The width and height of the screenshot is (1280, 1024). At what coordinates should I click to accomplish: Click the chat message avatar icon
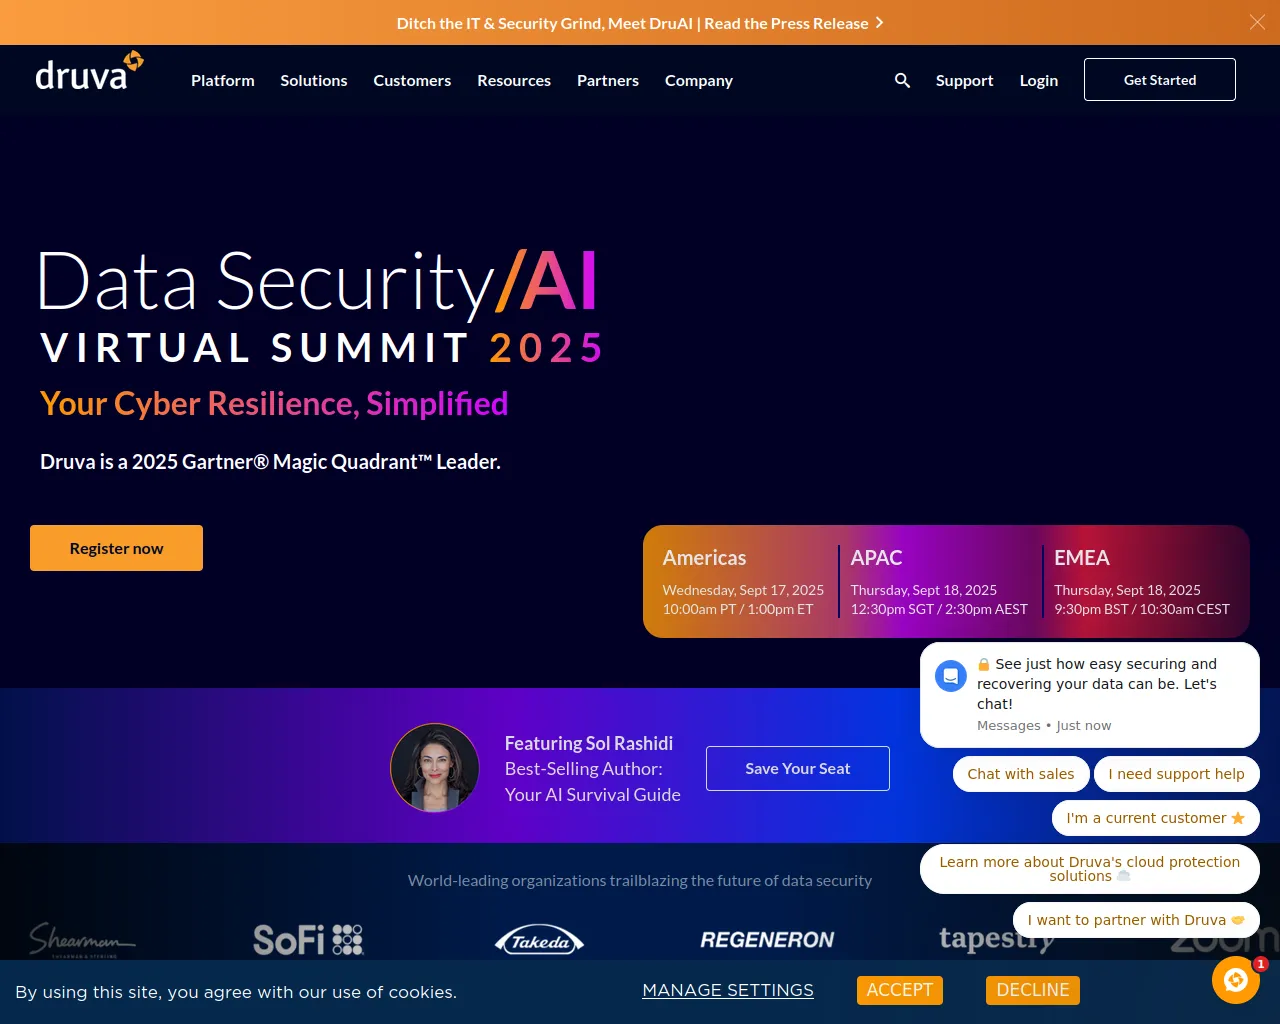pyautogui.click(x=951, y=676)
